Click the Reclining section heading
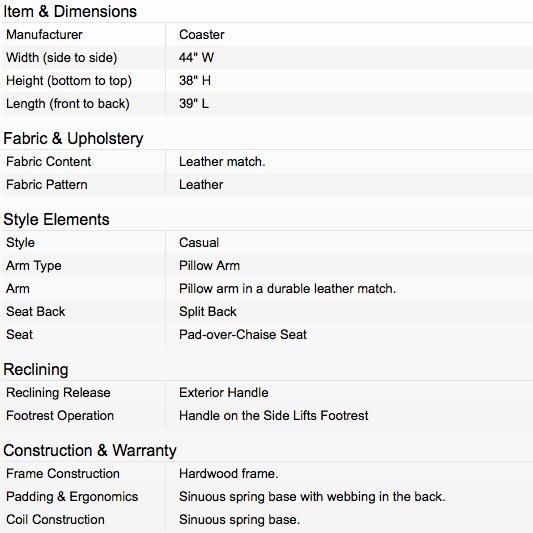Viewport: 533px width, 533px height. pyautogui.click(x=36, y=370)
